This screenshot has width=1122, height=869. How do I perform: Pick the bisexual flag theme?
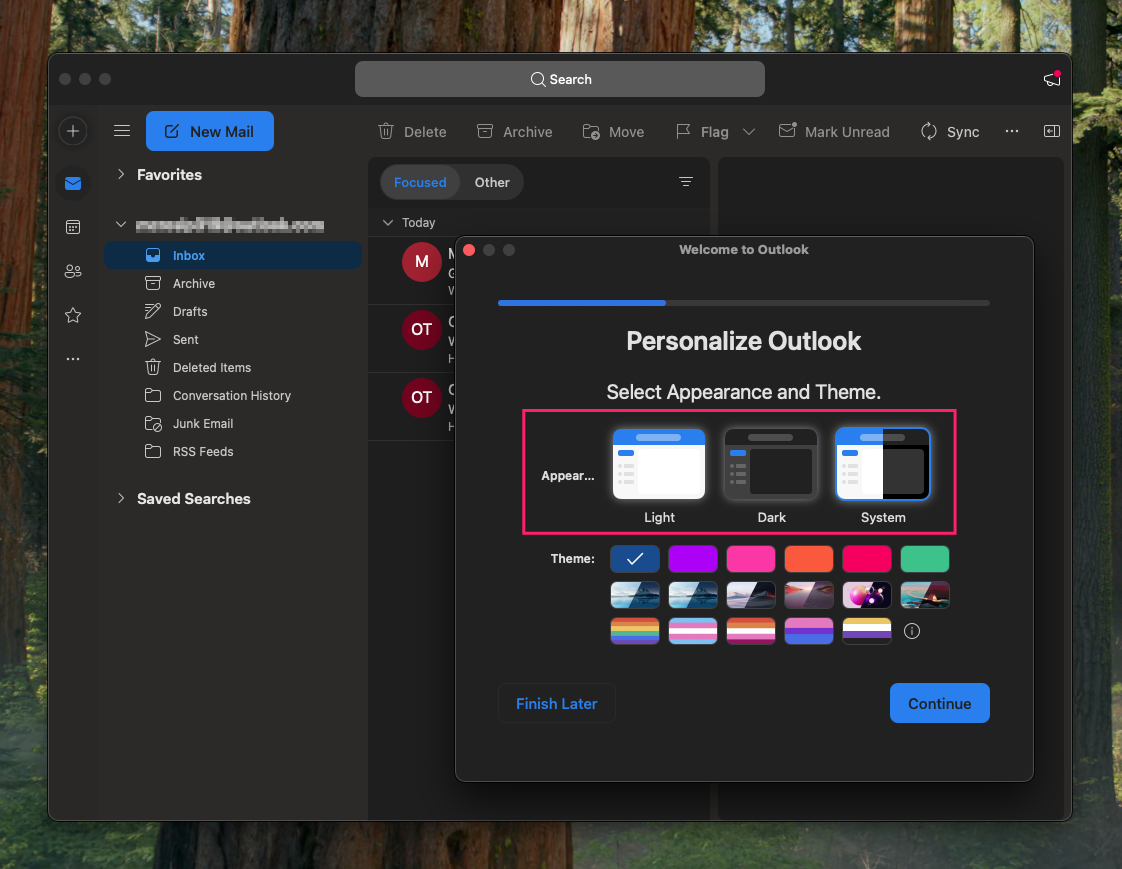coord(809,631)
